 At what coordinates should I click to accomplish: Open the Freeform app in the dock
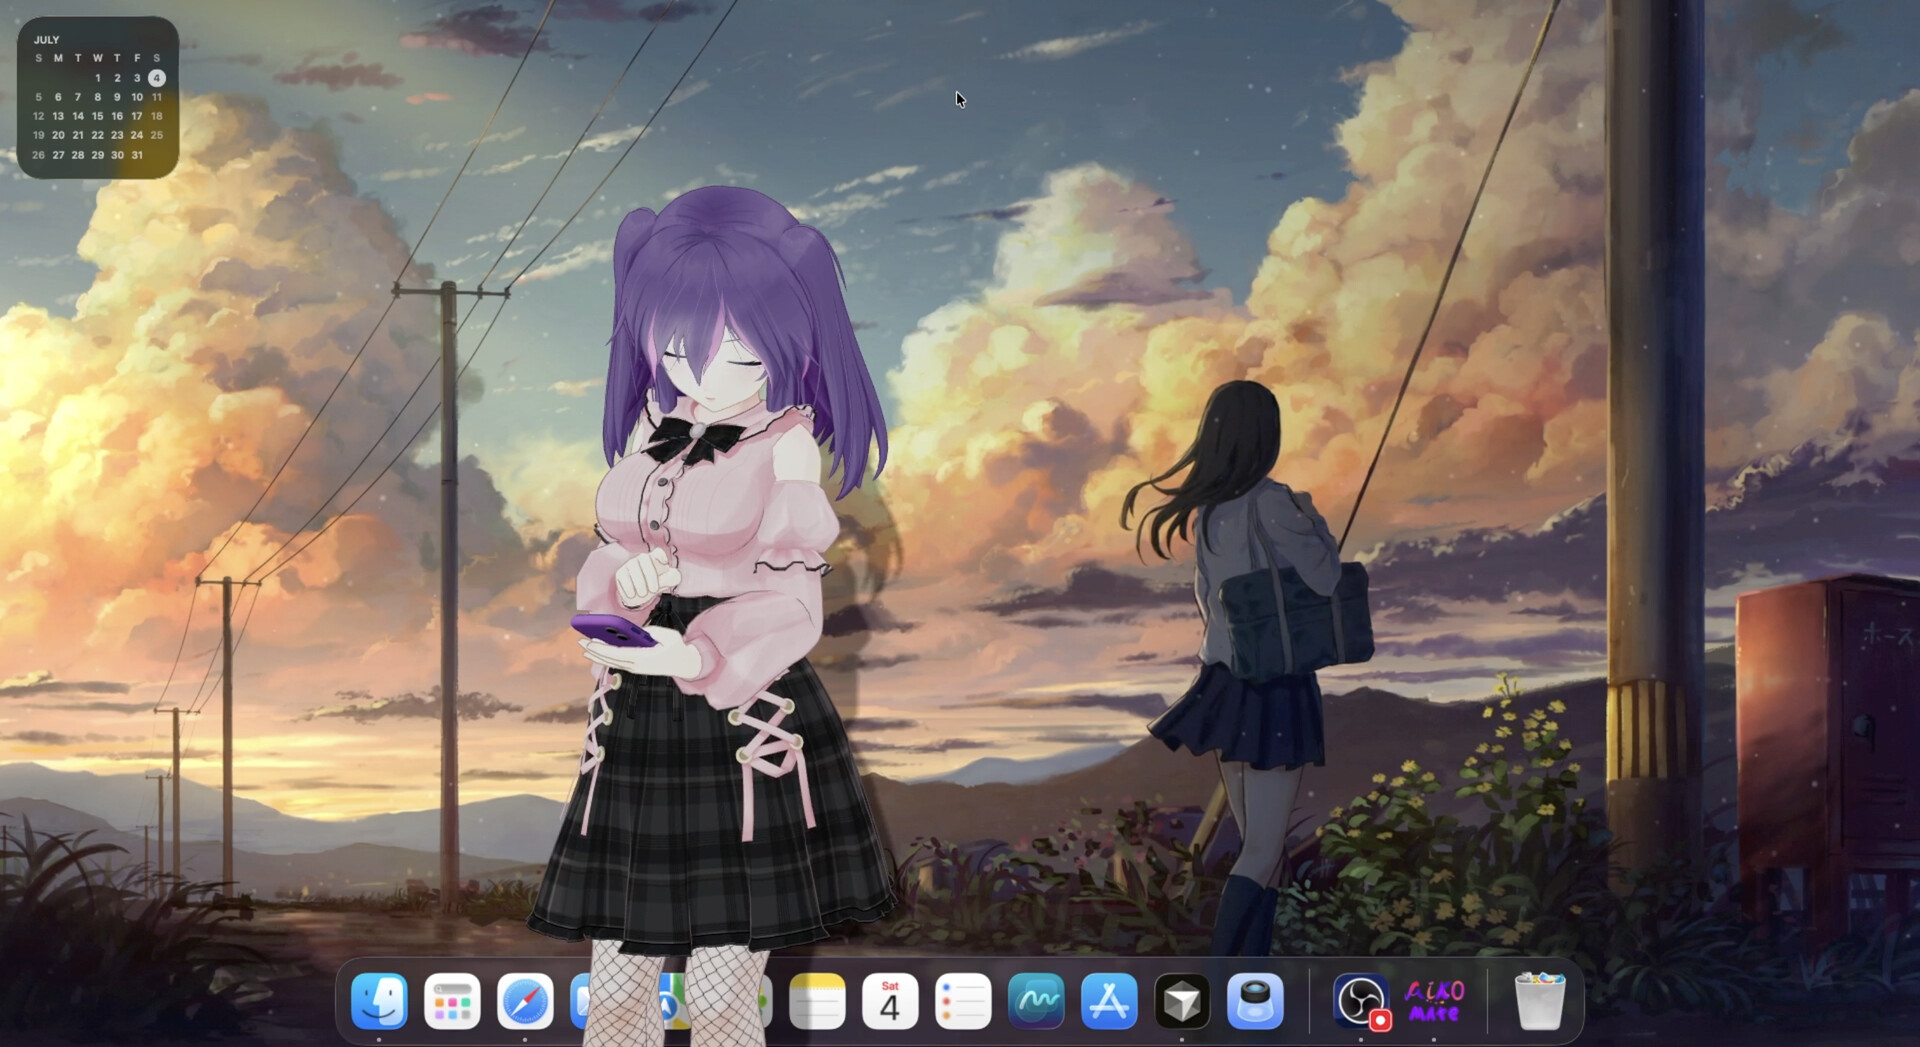coord(1036,1001)
